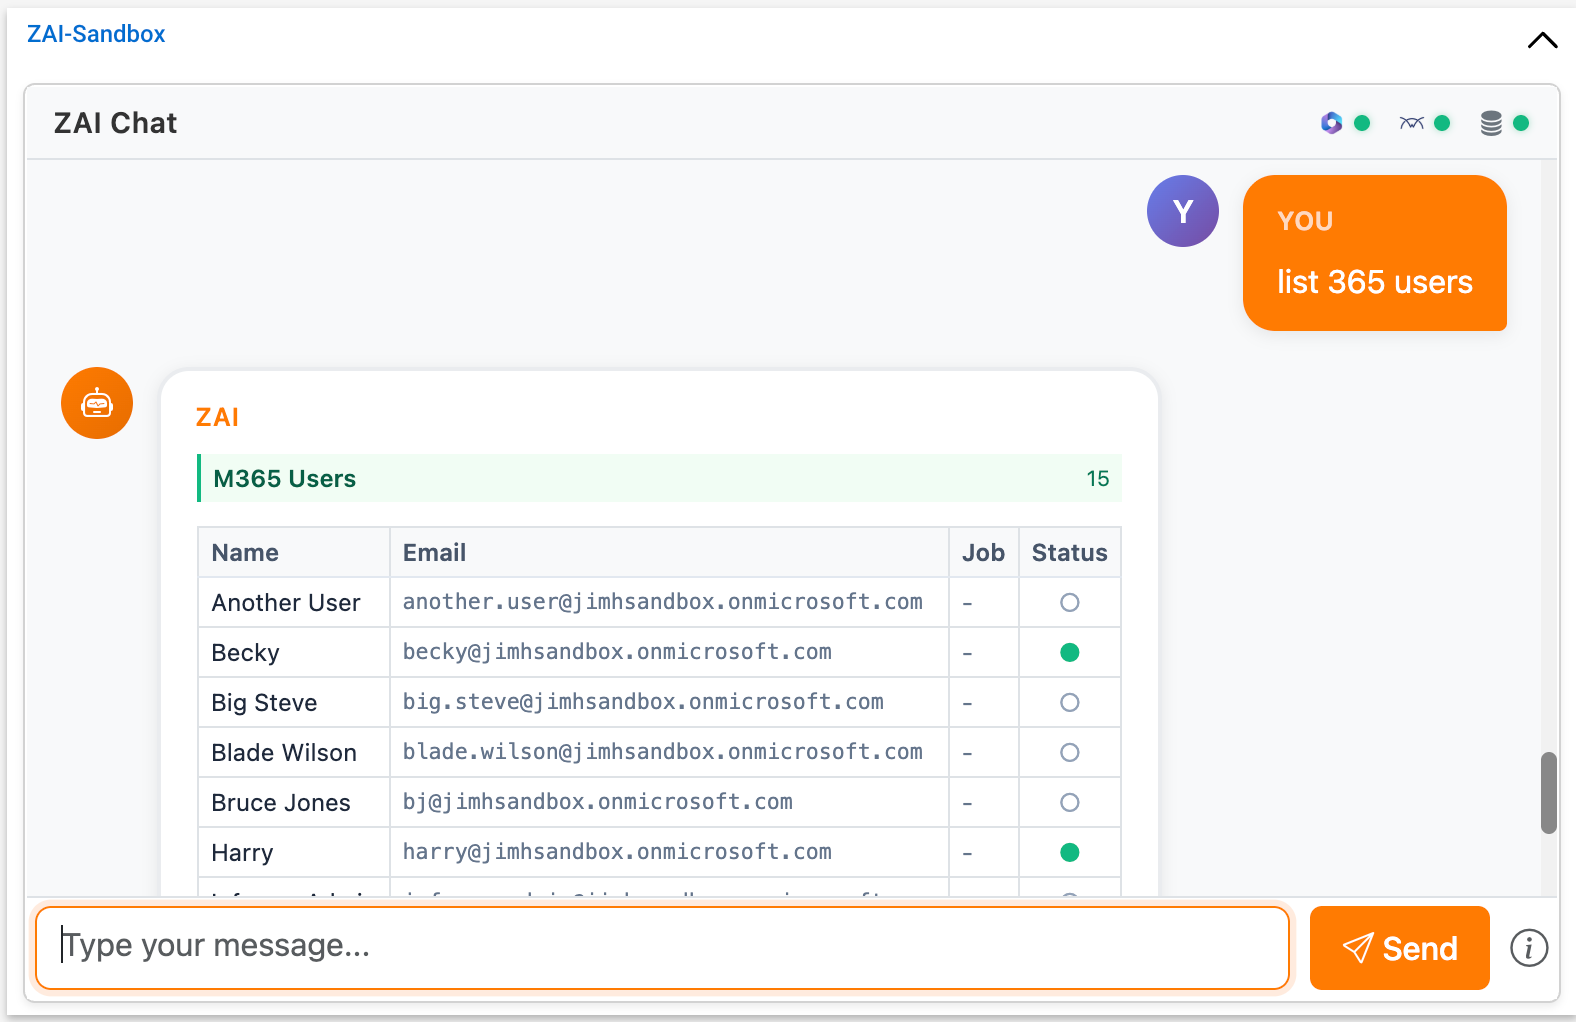The image size is (1576, 1022).
Task: Click the purple Y user avatar
Action: coord(1183,211)
